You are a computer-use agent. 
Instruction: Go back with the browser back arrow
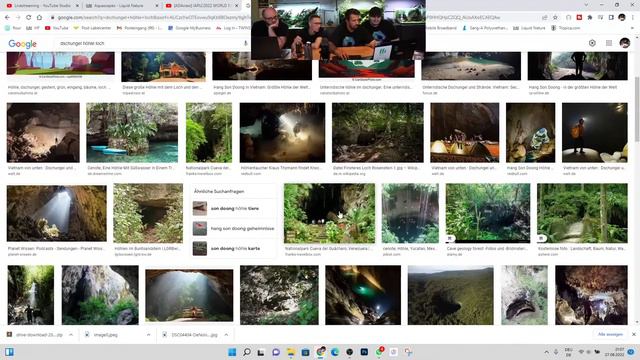tap(7, 18)
